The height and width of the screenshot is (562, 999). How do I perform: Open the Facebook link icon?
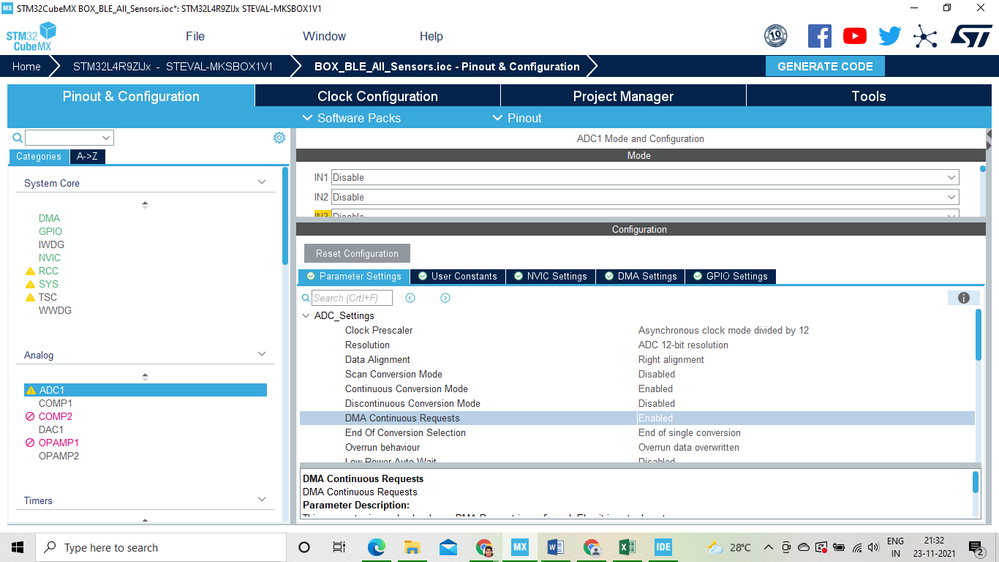point(819,36)
